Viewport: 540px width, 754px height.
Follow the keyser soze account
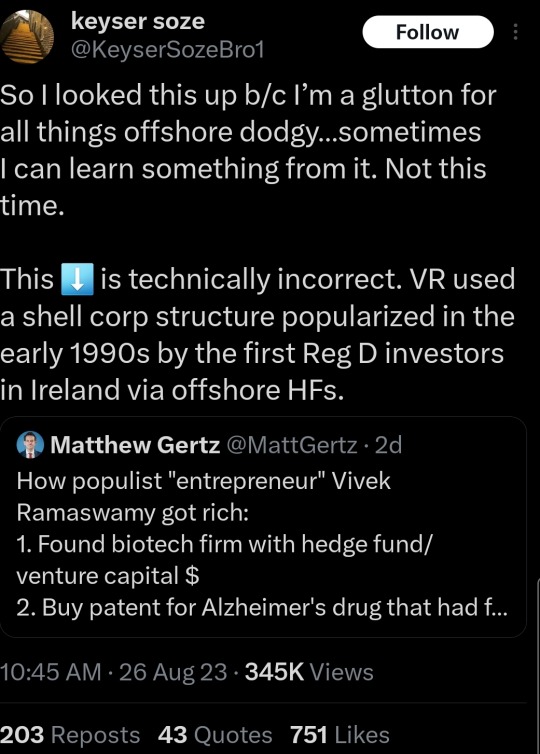(x=427, y=32)
